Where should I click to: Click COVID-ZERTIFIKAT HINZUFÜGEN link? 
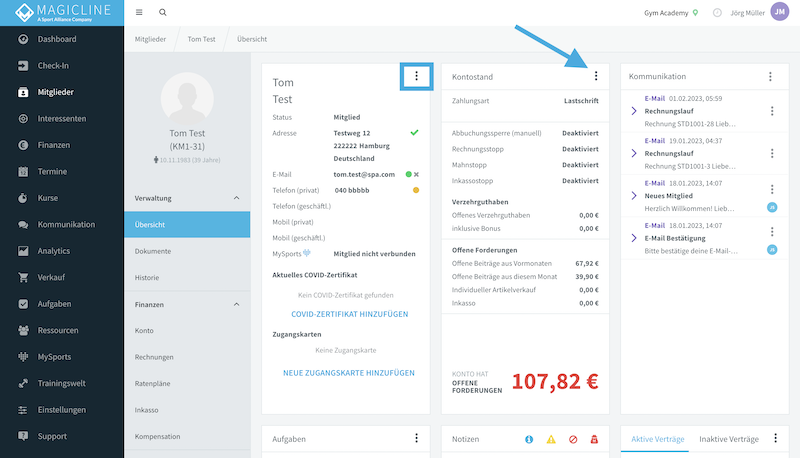pyautogui.click(x=349, y=314)
